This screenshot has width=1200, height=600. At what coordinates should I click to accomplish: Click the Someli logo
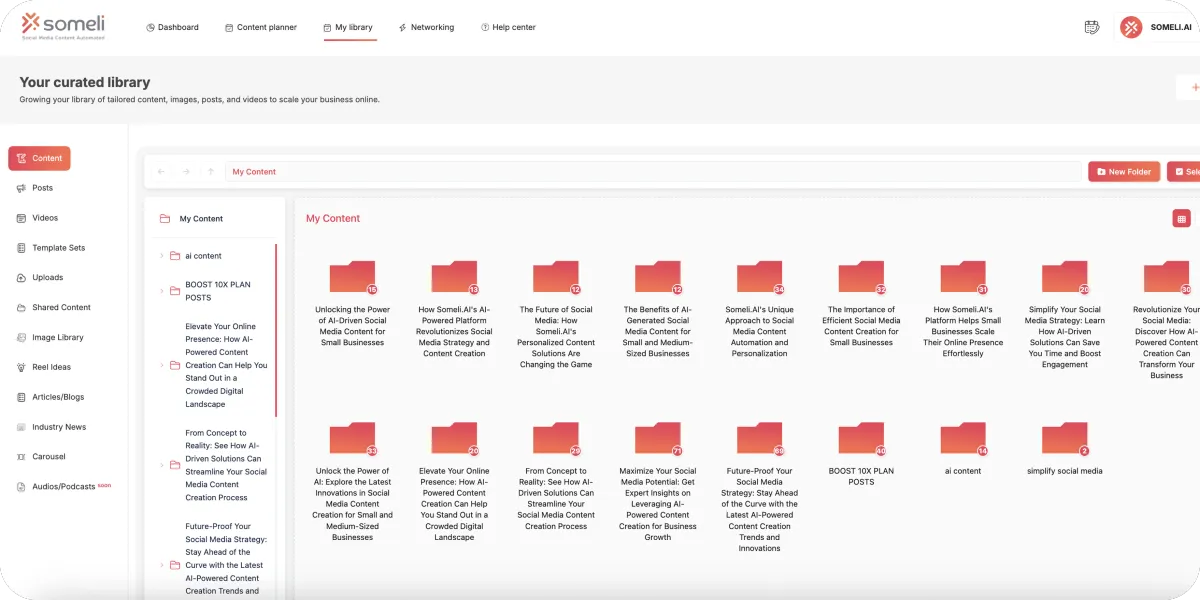[x=63, y=25]
